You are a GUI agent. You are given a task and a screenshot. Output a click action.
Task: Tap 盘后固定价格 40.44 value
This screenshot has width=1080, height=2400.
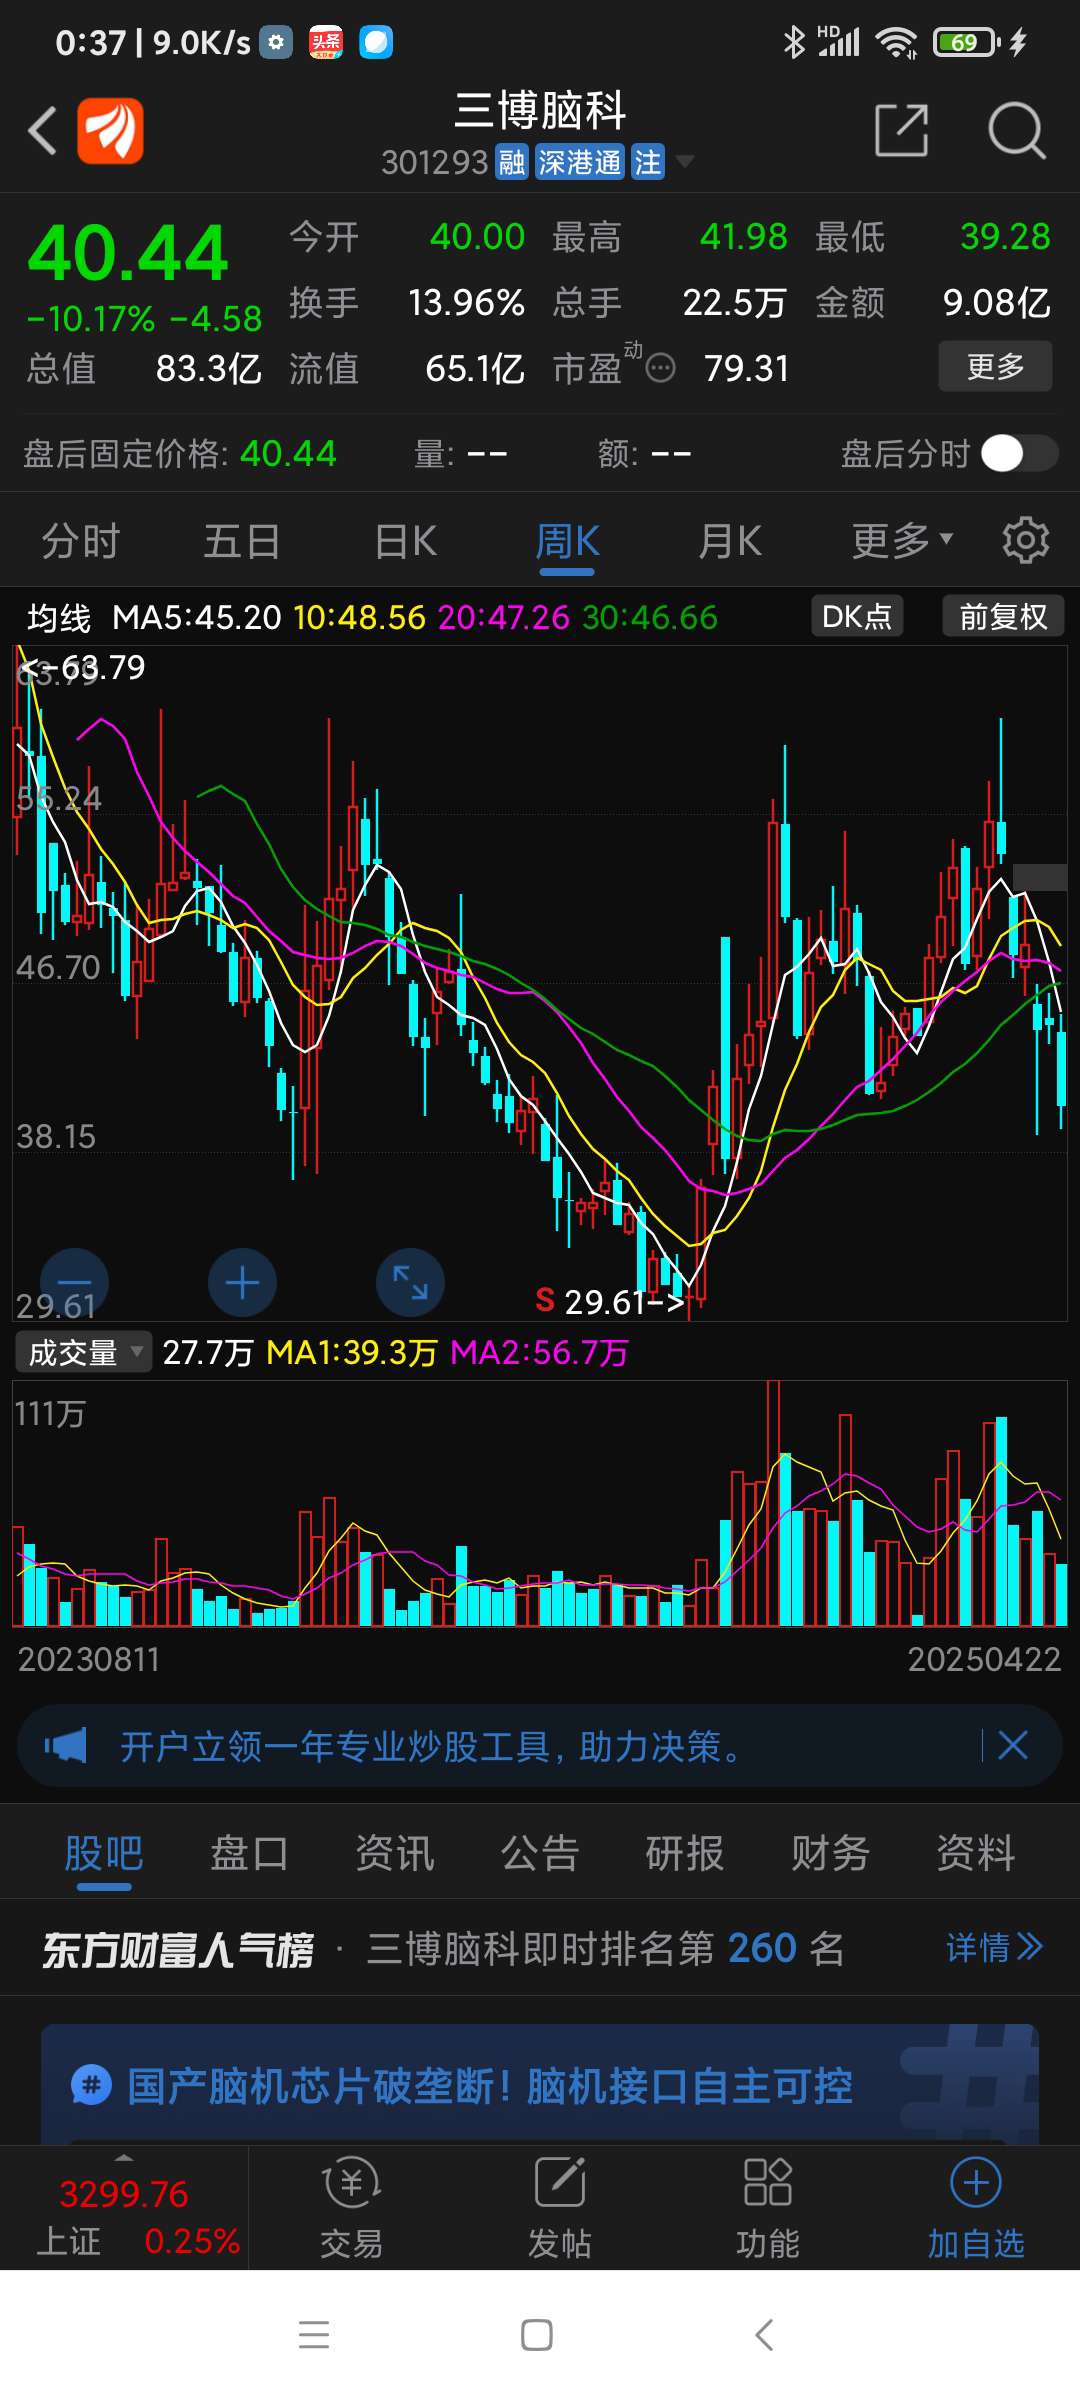pos(288,453)
